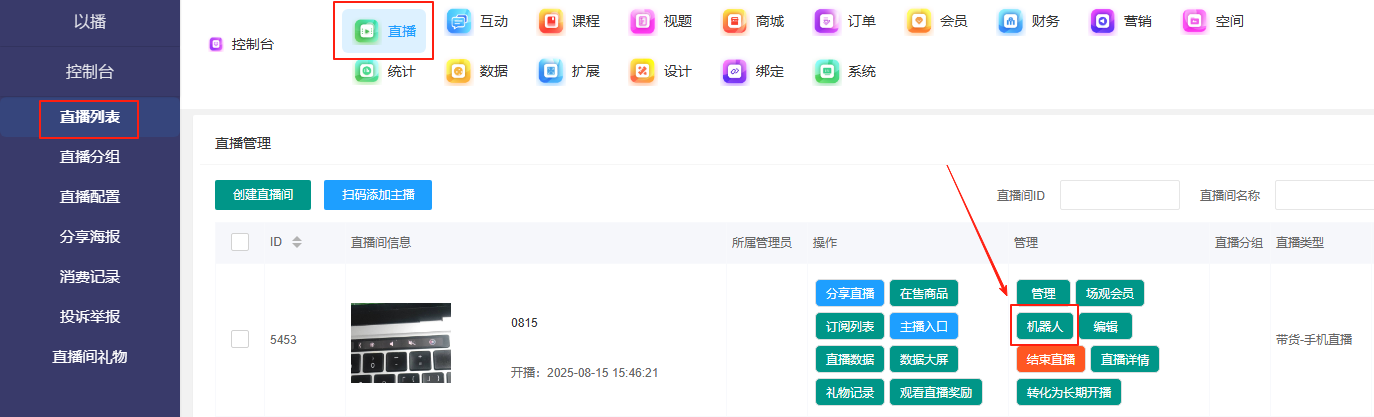This screenshot has height=417, width=1374.
Task: Click the 直播 icon in top navigation
Action: click(x=367, y=31)
